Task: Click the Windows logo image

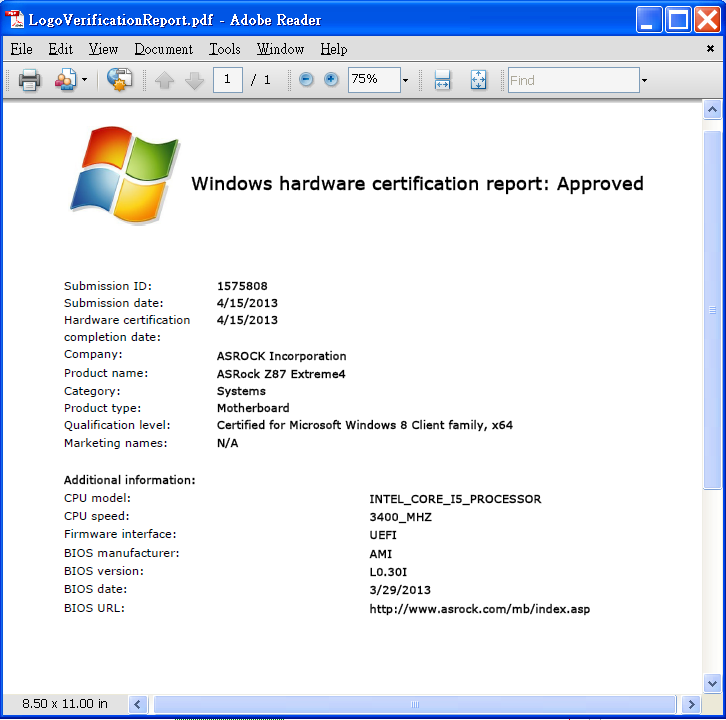Action: 125,175
